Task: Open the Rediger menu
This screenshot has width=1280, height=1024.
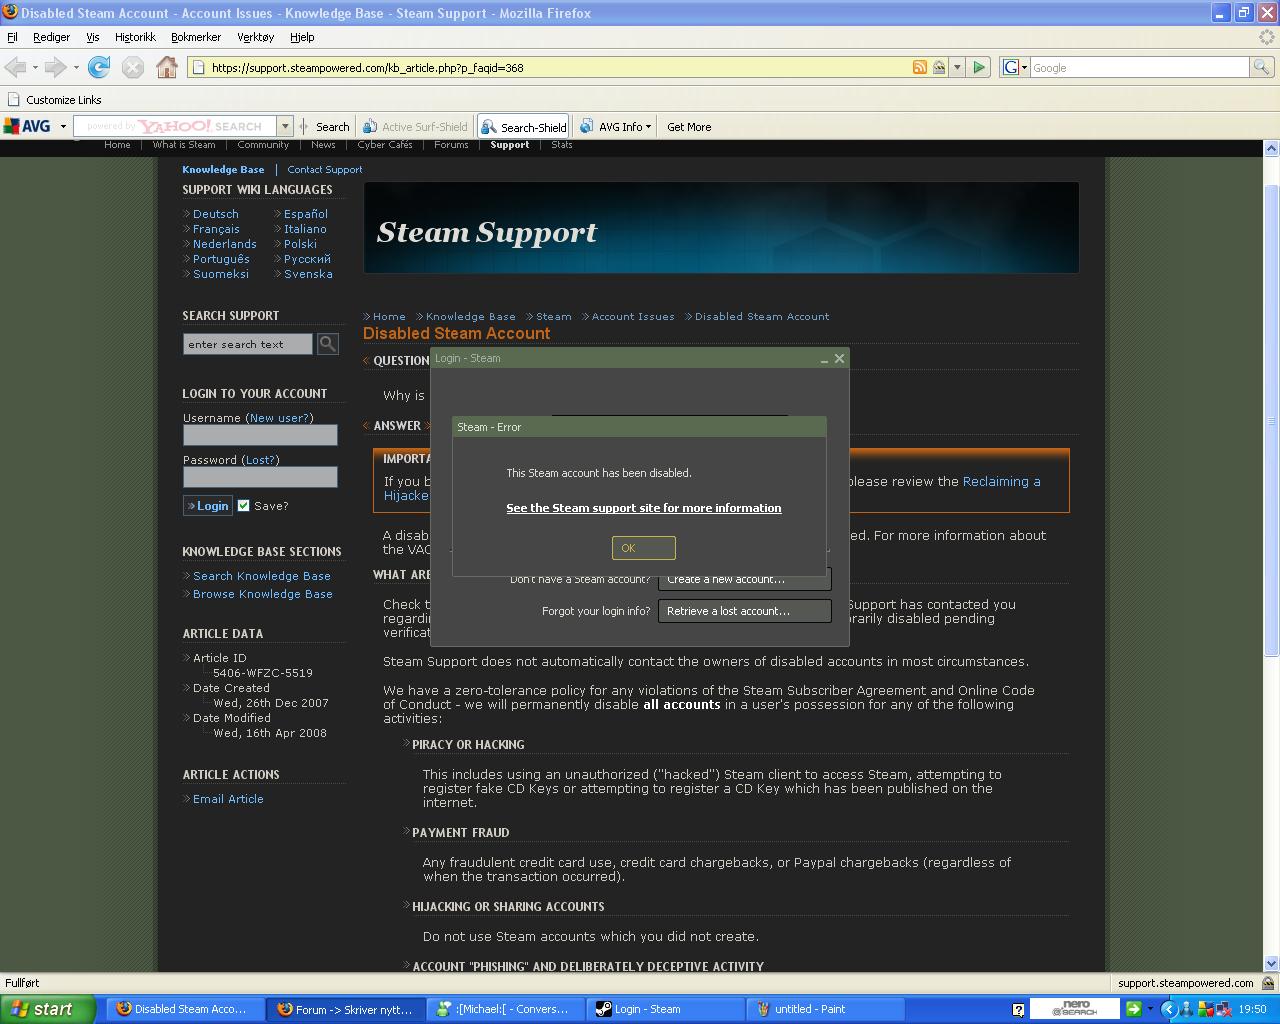Action: tap(51, 37)
